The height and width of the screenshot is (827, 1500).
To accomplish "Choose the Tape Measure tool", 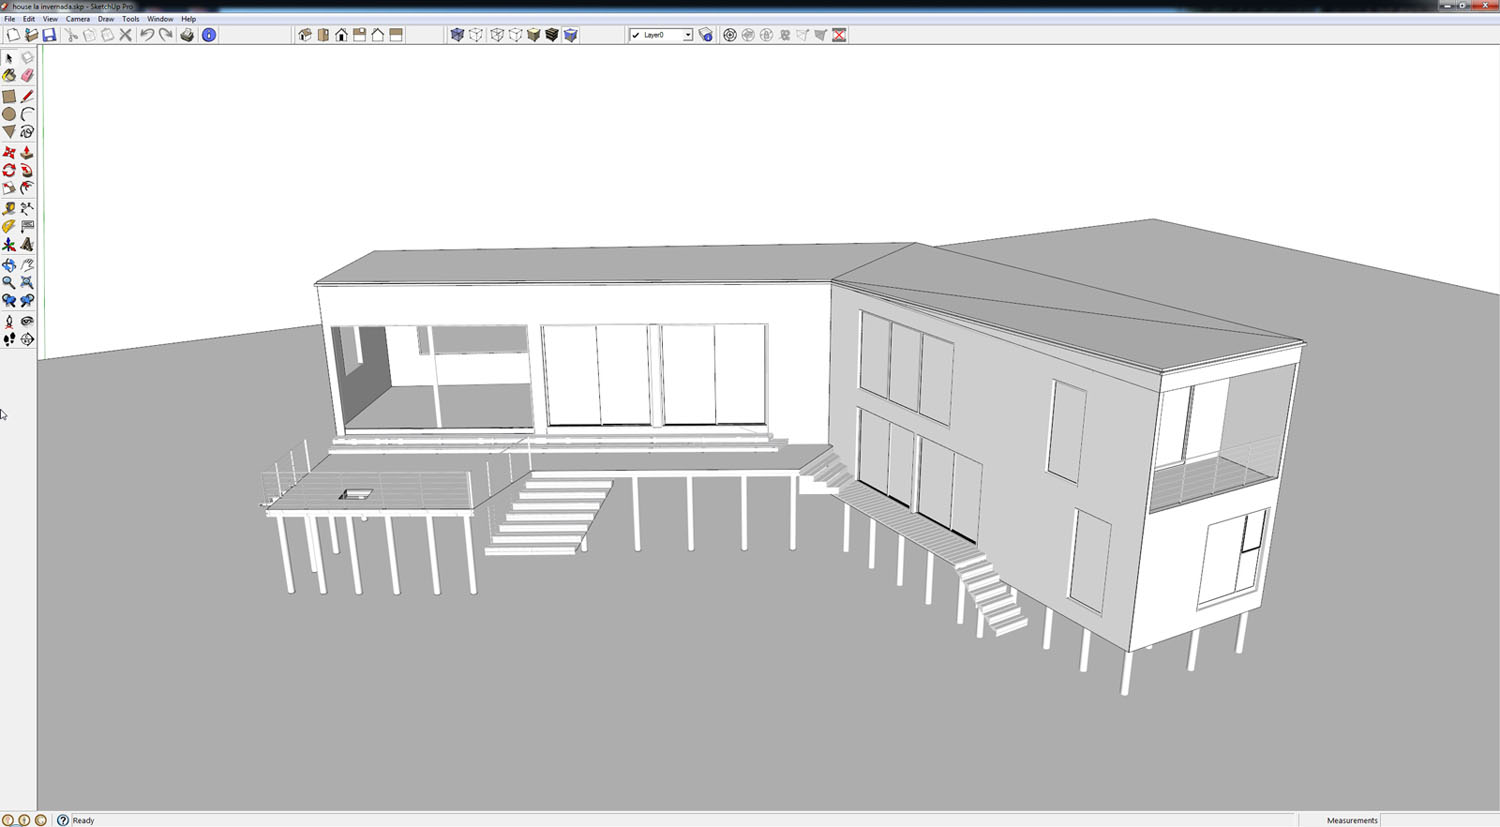I will click(9, 209).
